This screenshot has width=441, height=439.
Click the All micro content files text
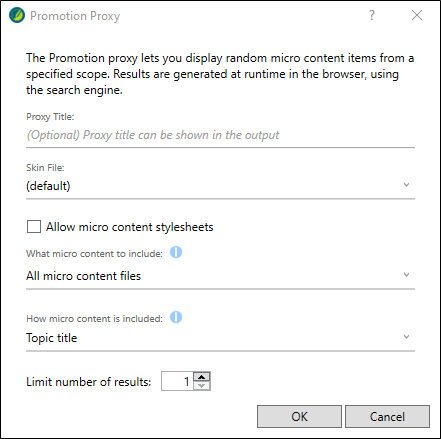tap(84, 276)
